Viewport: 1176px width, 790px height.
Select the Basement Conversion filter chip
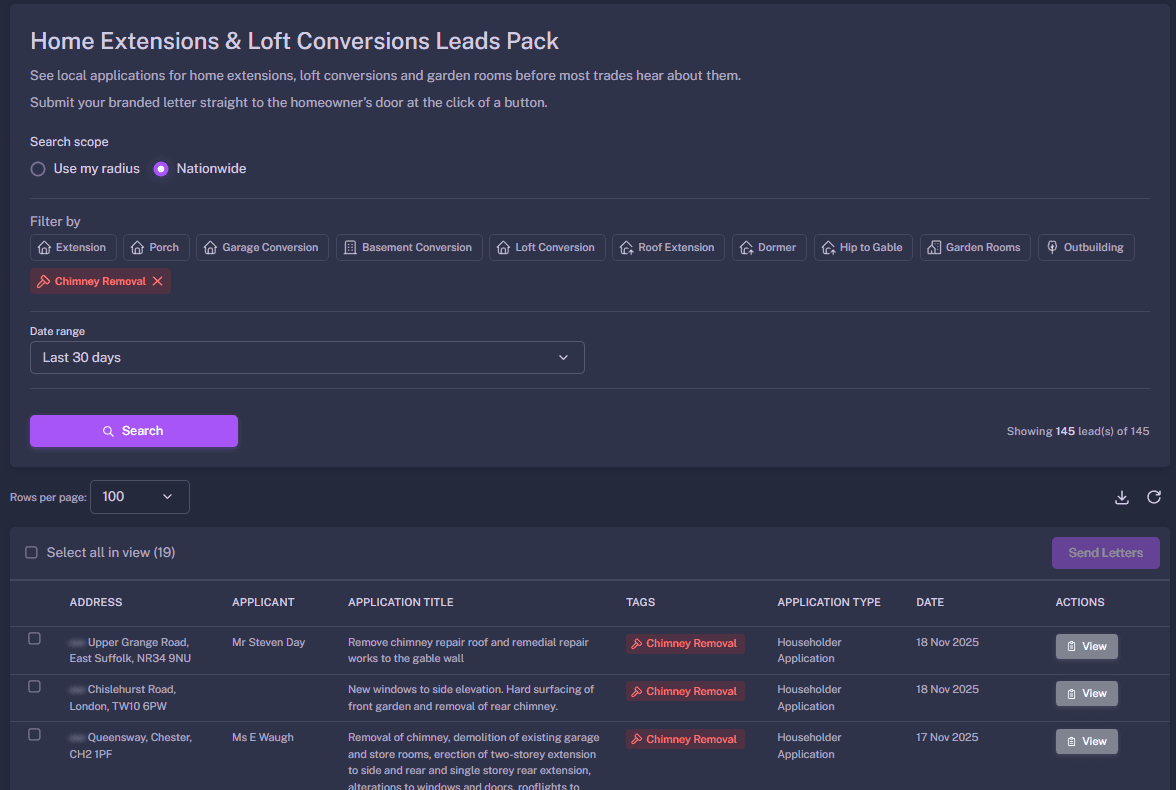(409, 247)
